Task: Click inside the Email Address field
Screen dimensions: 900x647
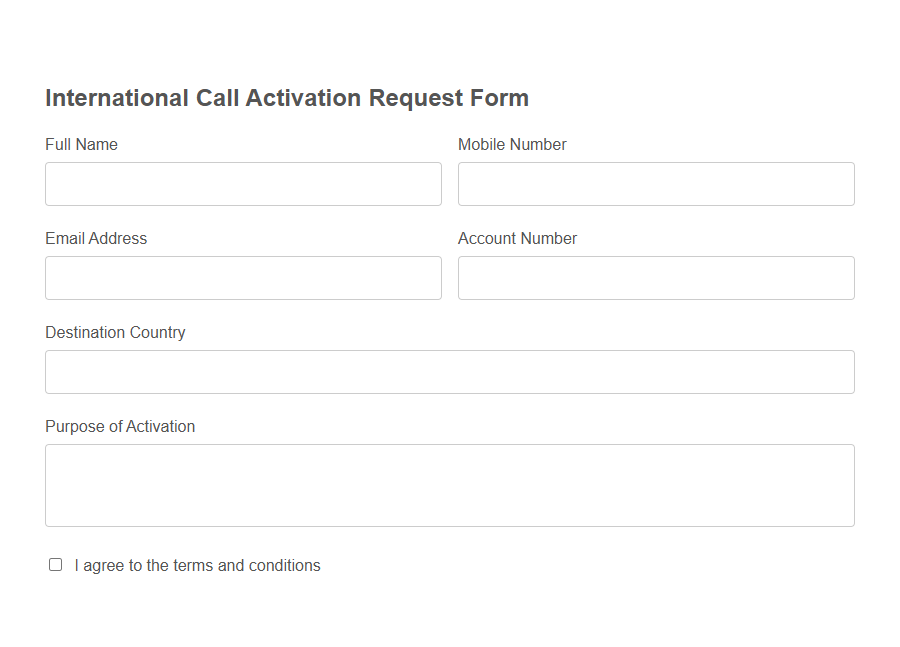Action: (x=243, y=277)
